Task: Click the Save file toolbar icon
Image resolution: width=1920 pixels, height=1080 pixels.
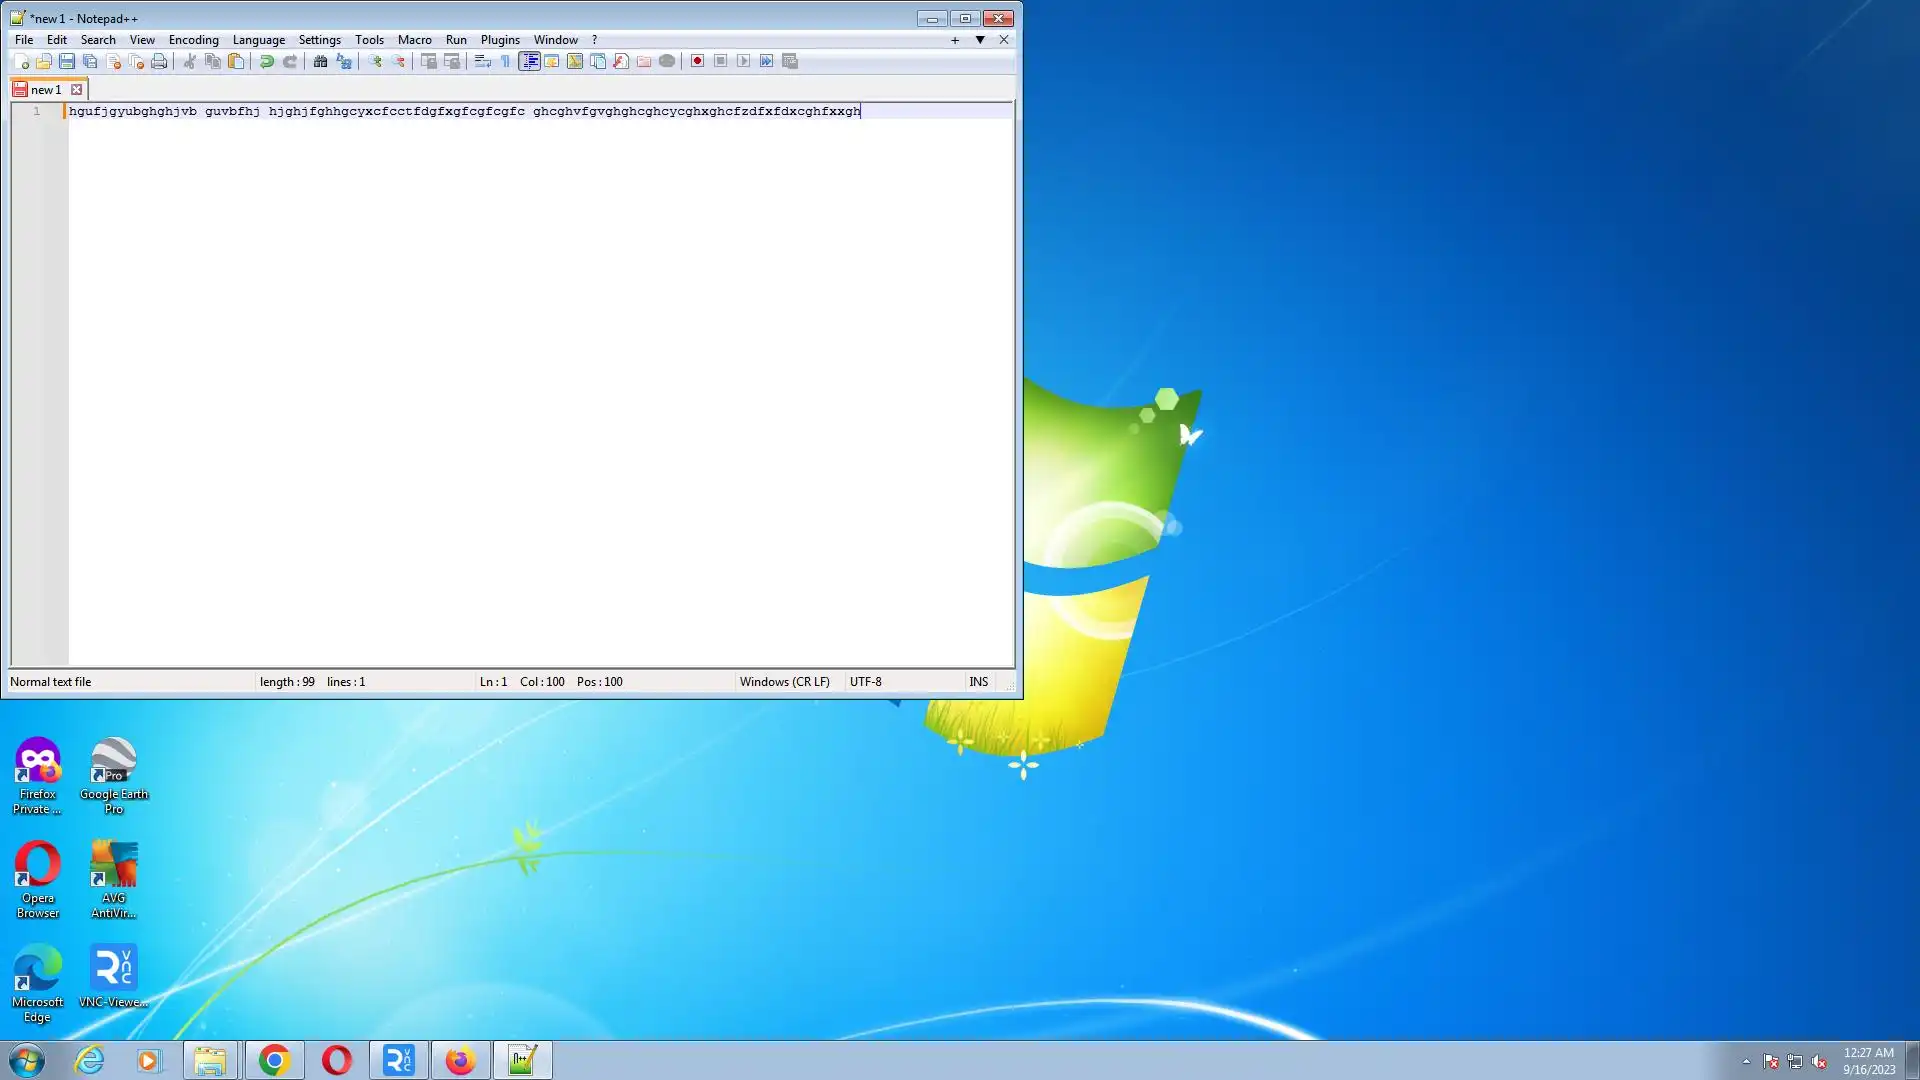Action: [67, 61]
